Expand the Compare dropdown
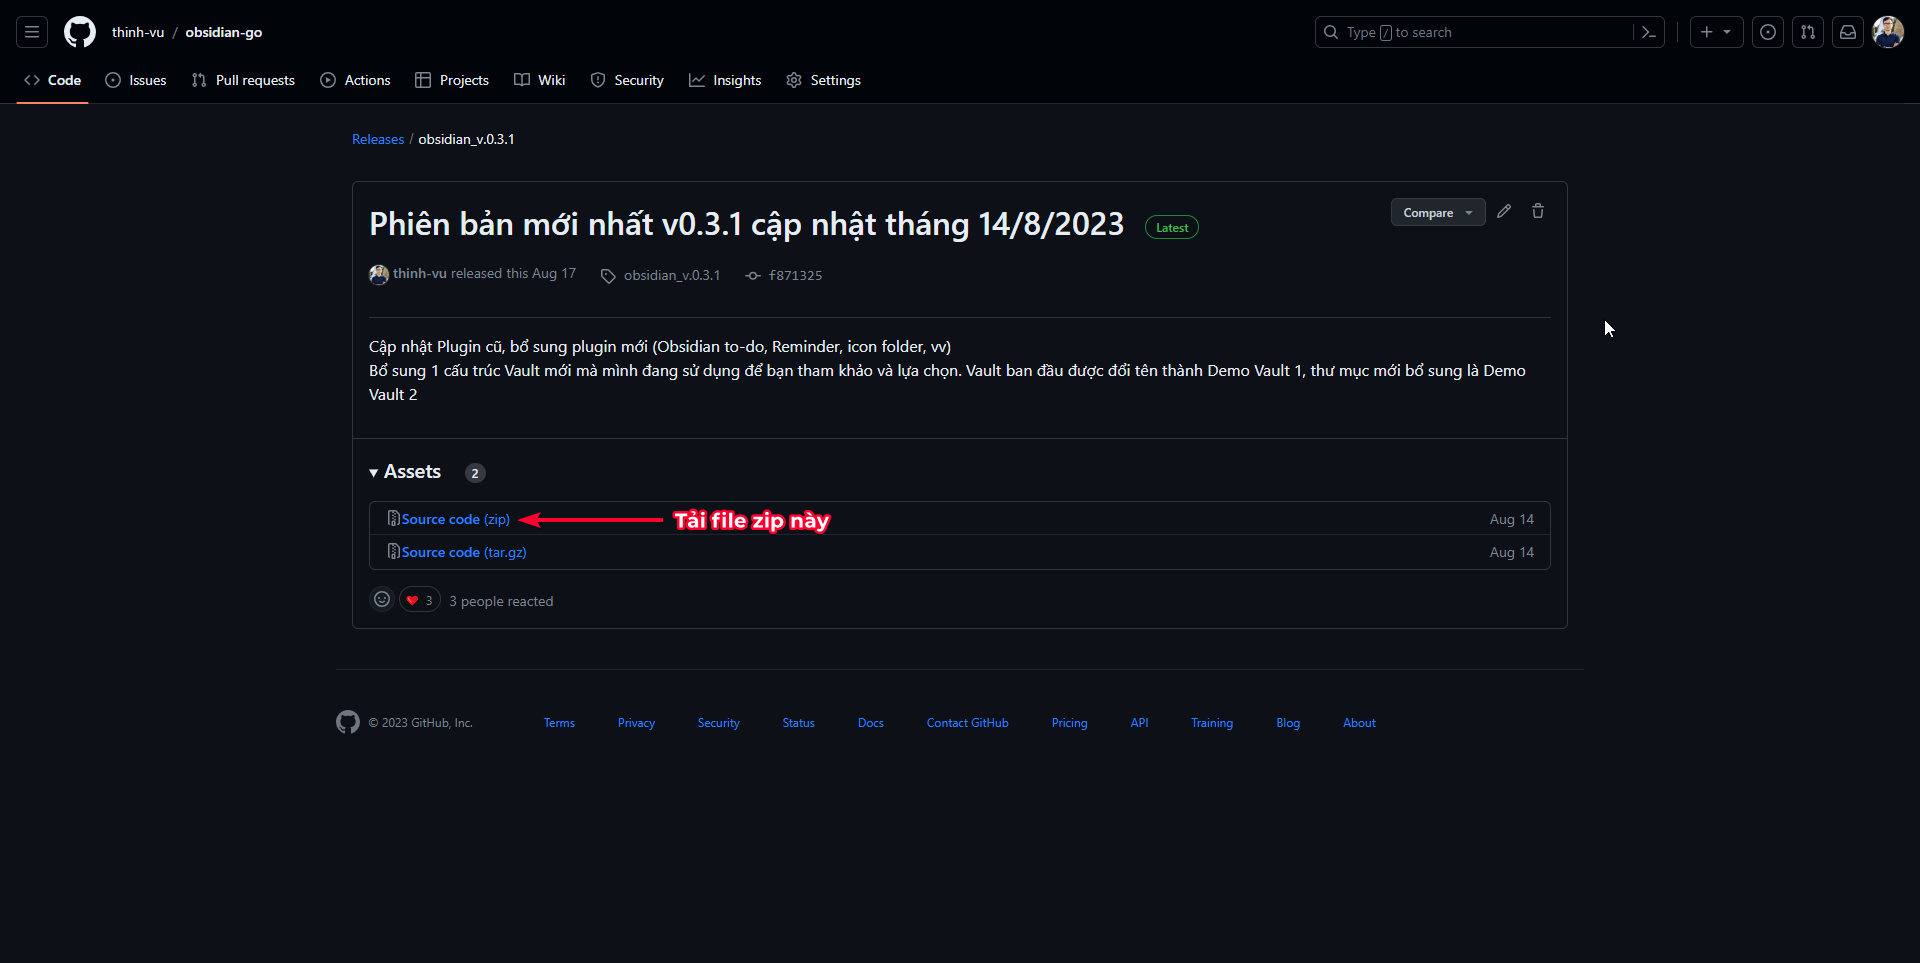The width and height of the screenshot is (1920, 963). coord(1437,212)
